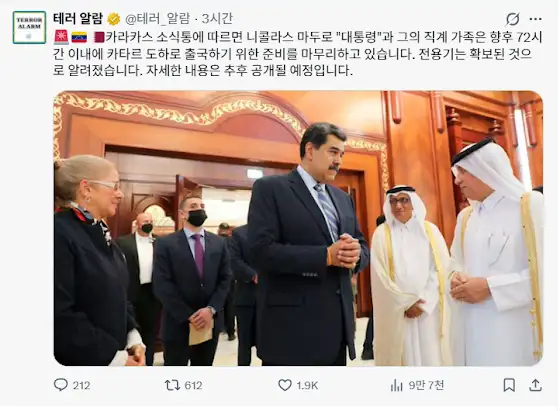Click the tweet text about 니콜라스 마두로

(298, 54)
